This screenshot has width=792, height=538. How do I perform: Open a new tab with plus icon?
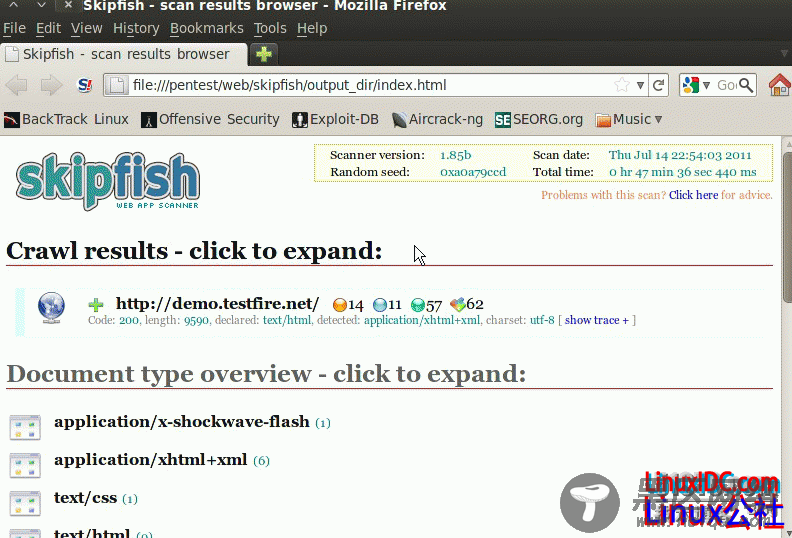(264, 54)
